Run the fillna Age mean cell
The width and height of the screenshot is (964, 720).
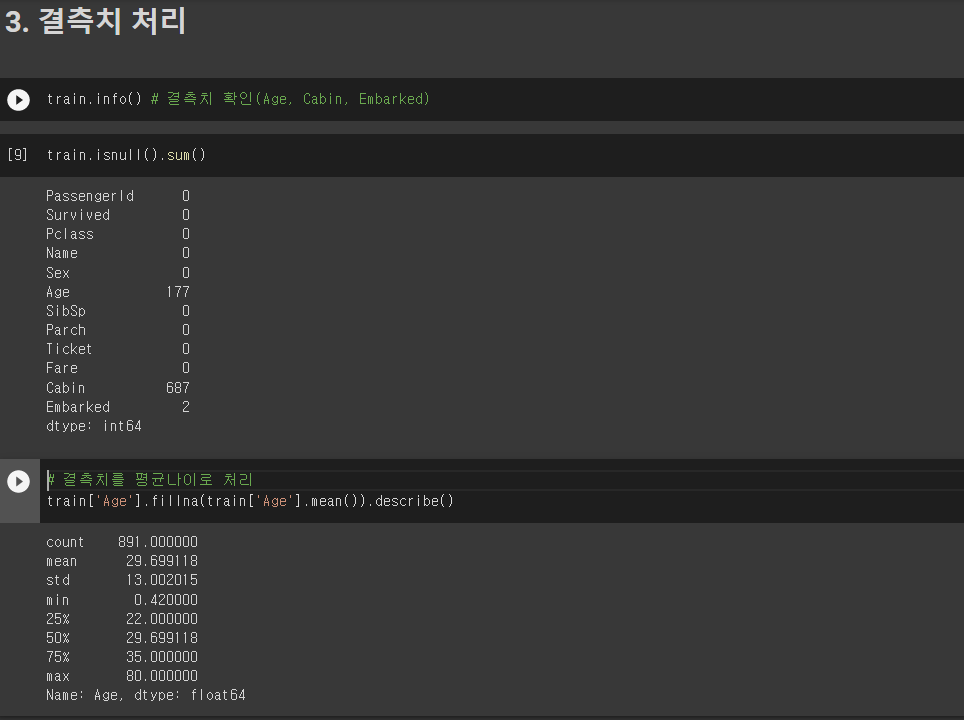18,481
